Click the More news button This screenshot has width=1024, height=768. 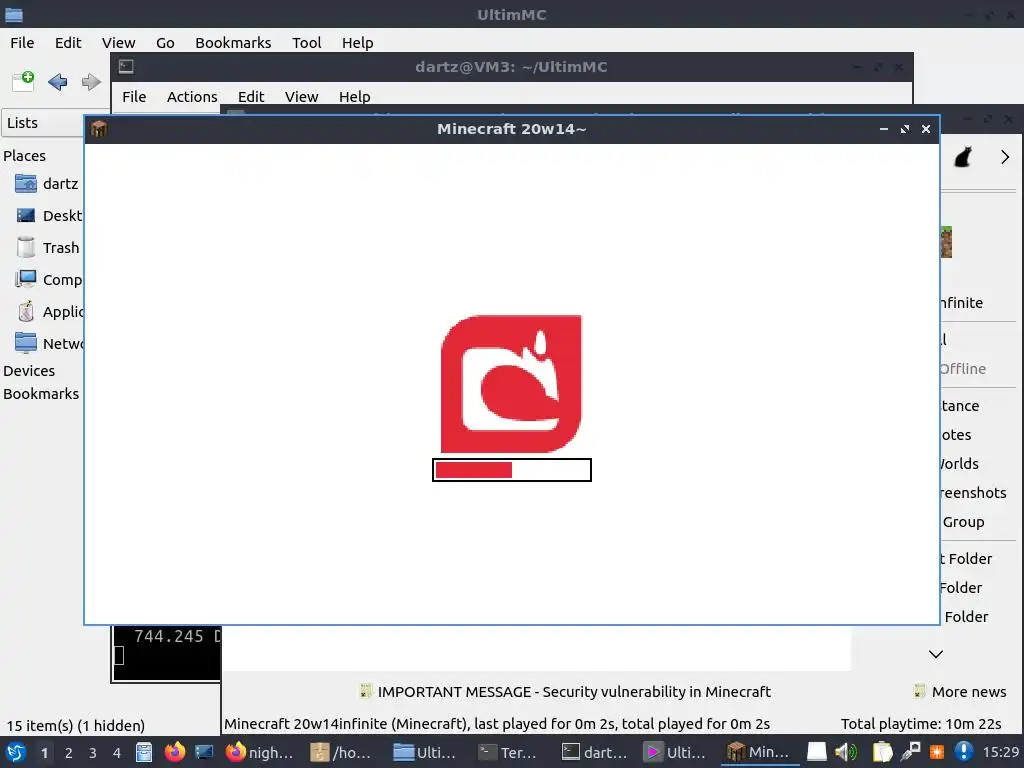[960, 692]
